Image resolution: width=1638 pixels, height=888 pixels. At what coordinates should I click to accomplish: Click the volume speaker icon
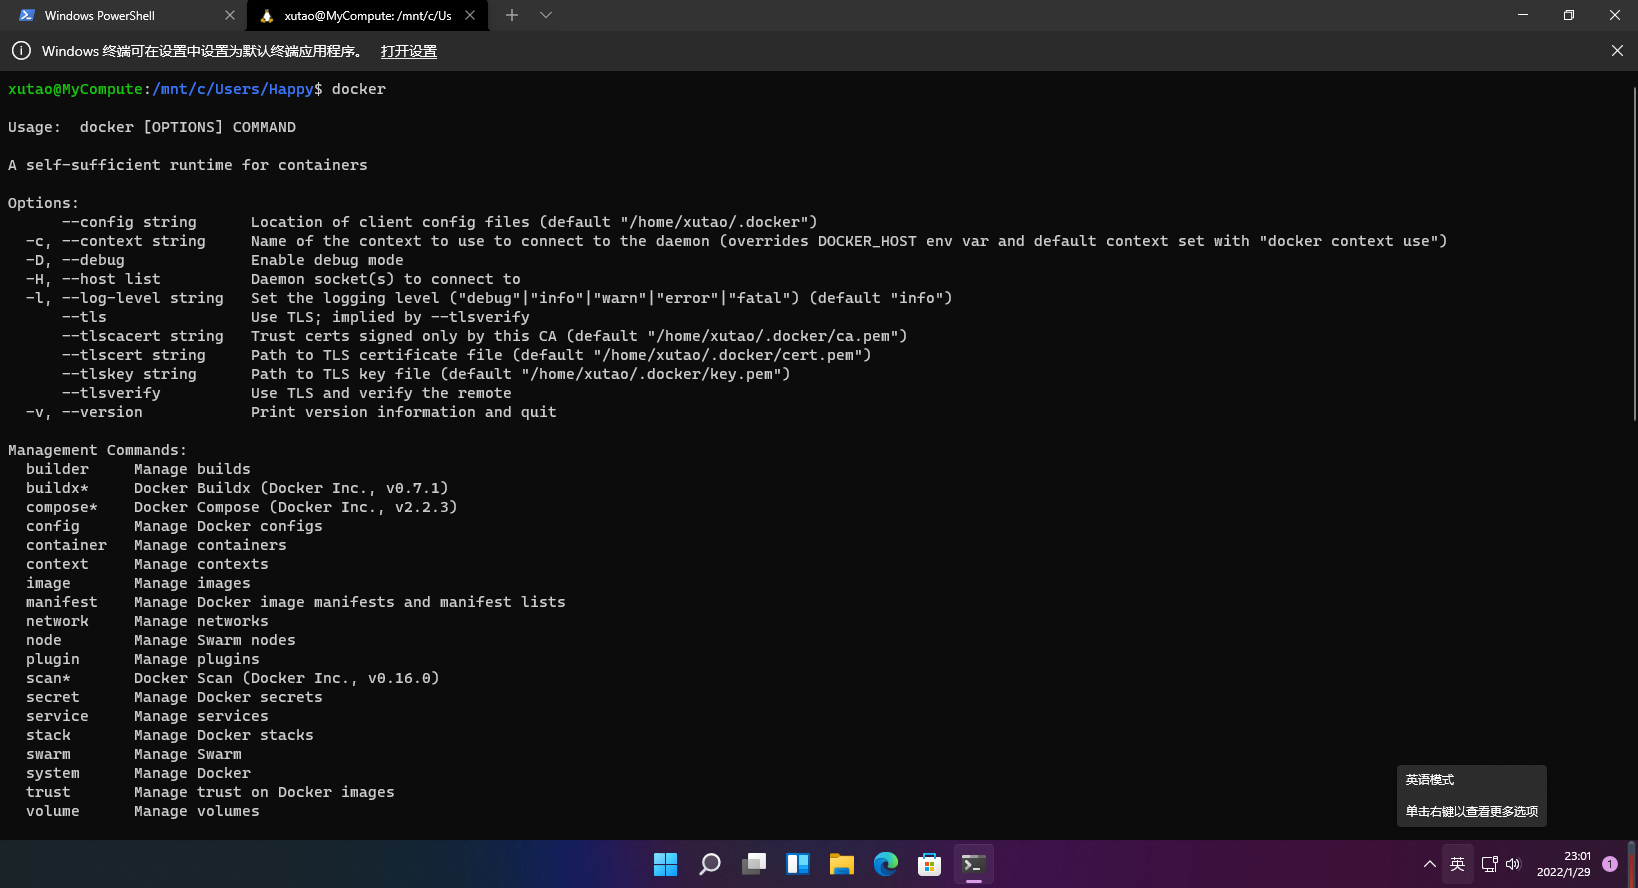pyautogui.click(x=1513, y=864)
